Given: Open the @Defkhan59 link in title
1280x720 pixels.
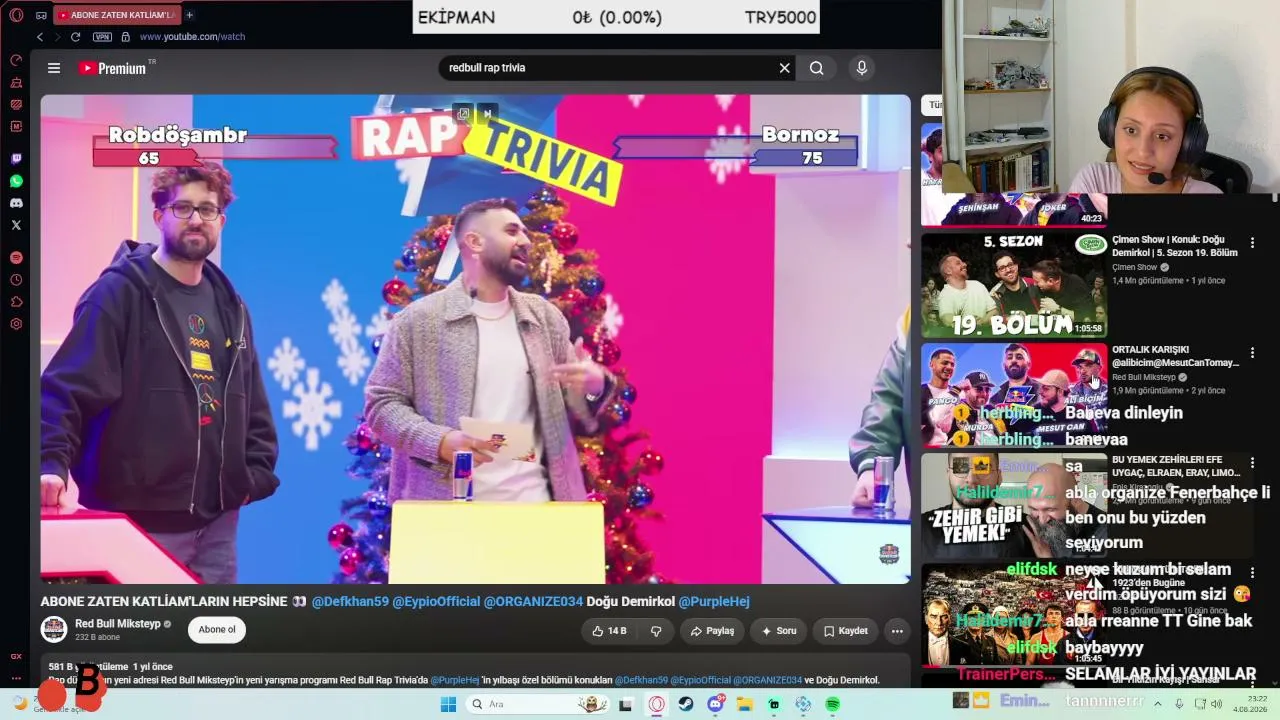Looking at the screenshot, I should click(350, 602).
